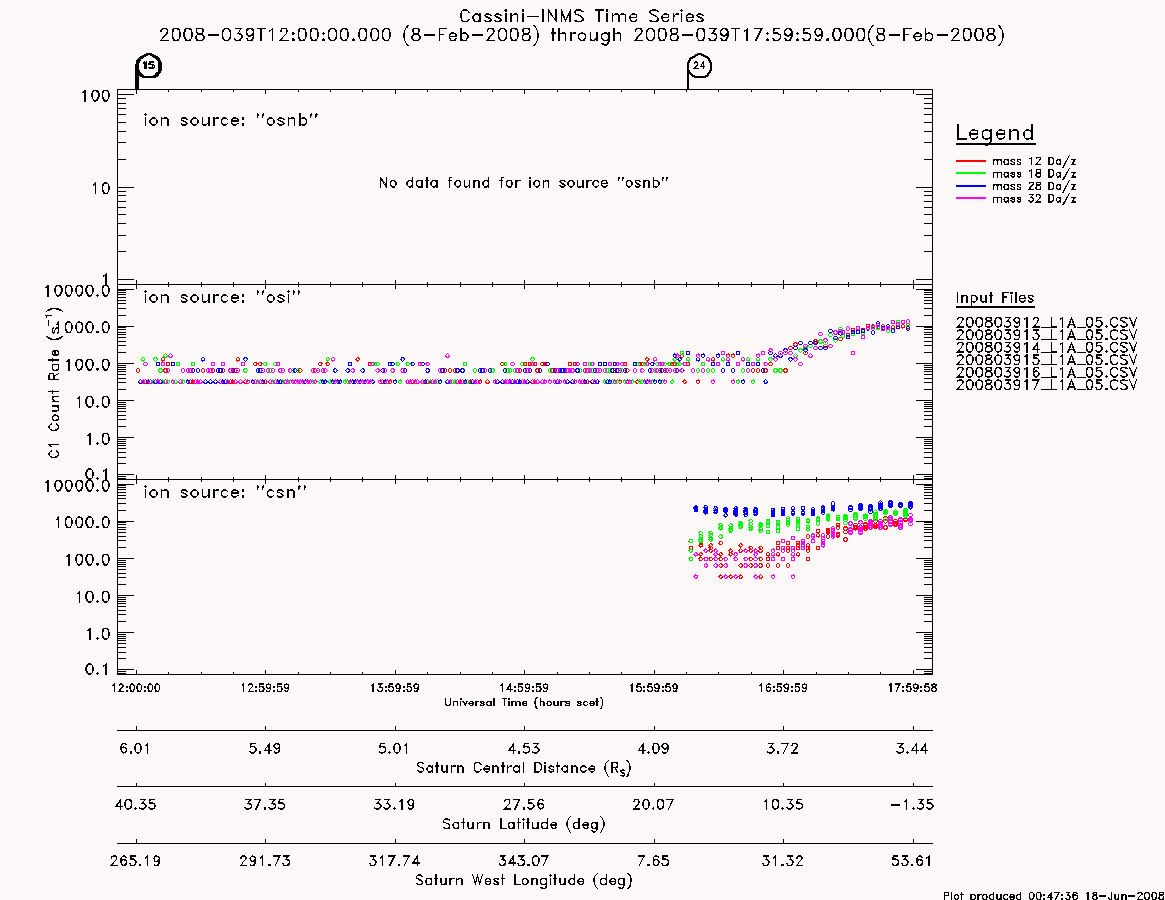Select the Input Files heading
1165x900 pixels.
(995, 298)
